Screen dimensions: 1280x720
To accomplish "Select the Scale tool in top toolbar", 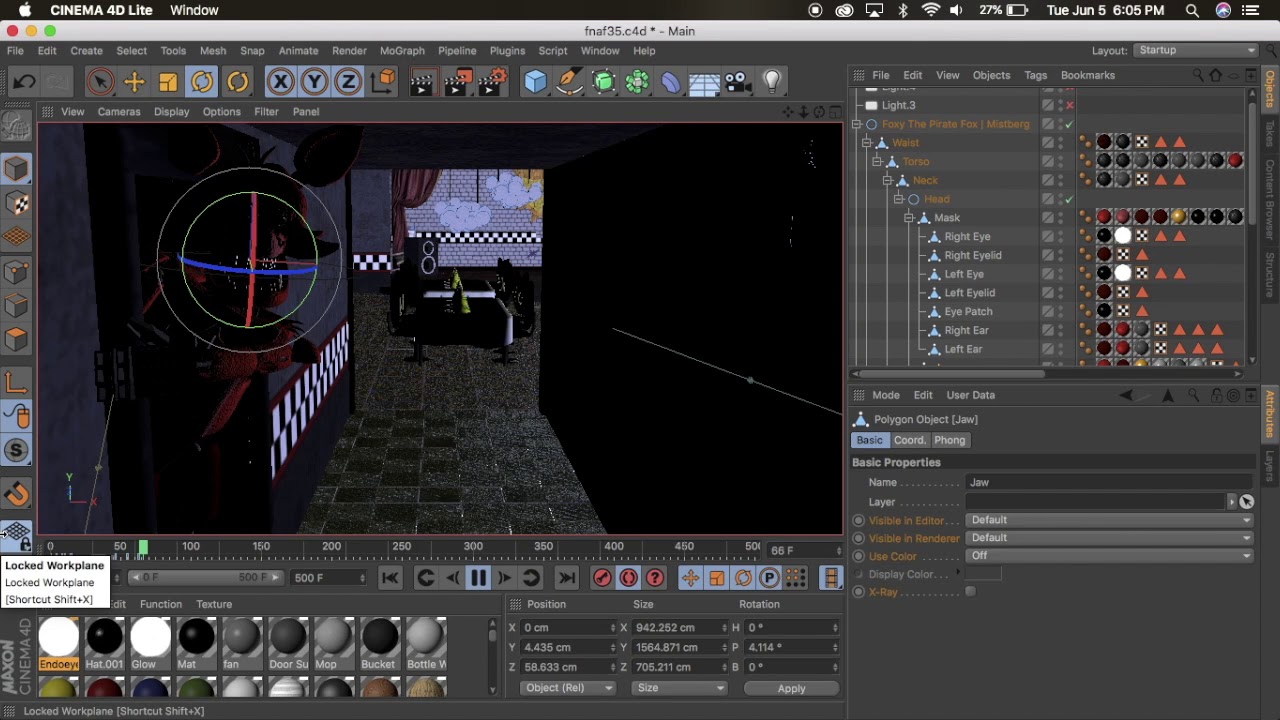I will click(168, 82).
